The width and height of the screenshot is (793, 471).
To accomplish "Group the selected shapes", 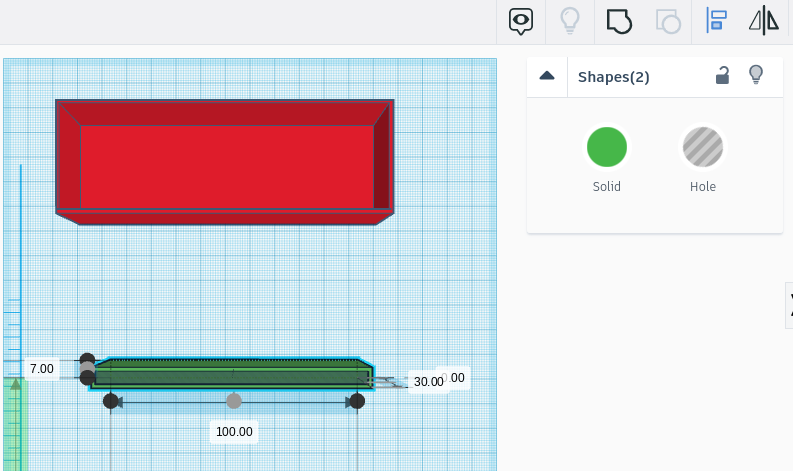I will (619, 21).
